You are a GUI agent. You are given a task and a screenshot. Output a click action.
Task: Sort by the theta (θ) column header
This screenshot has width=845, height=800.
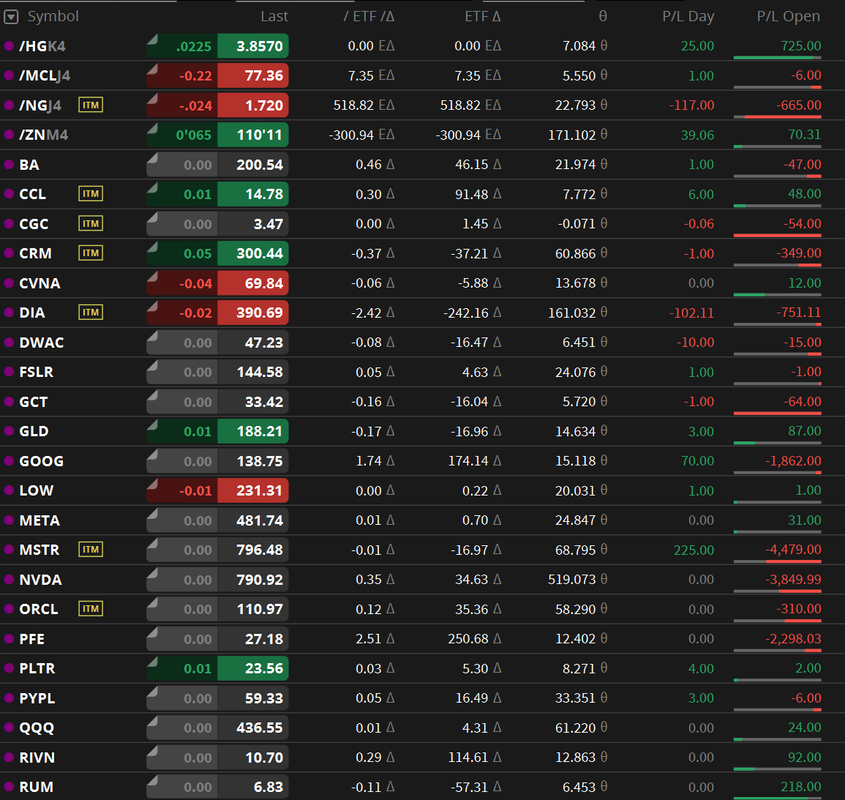[x=602, y=17]
